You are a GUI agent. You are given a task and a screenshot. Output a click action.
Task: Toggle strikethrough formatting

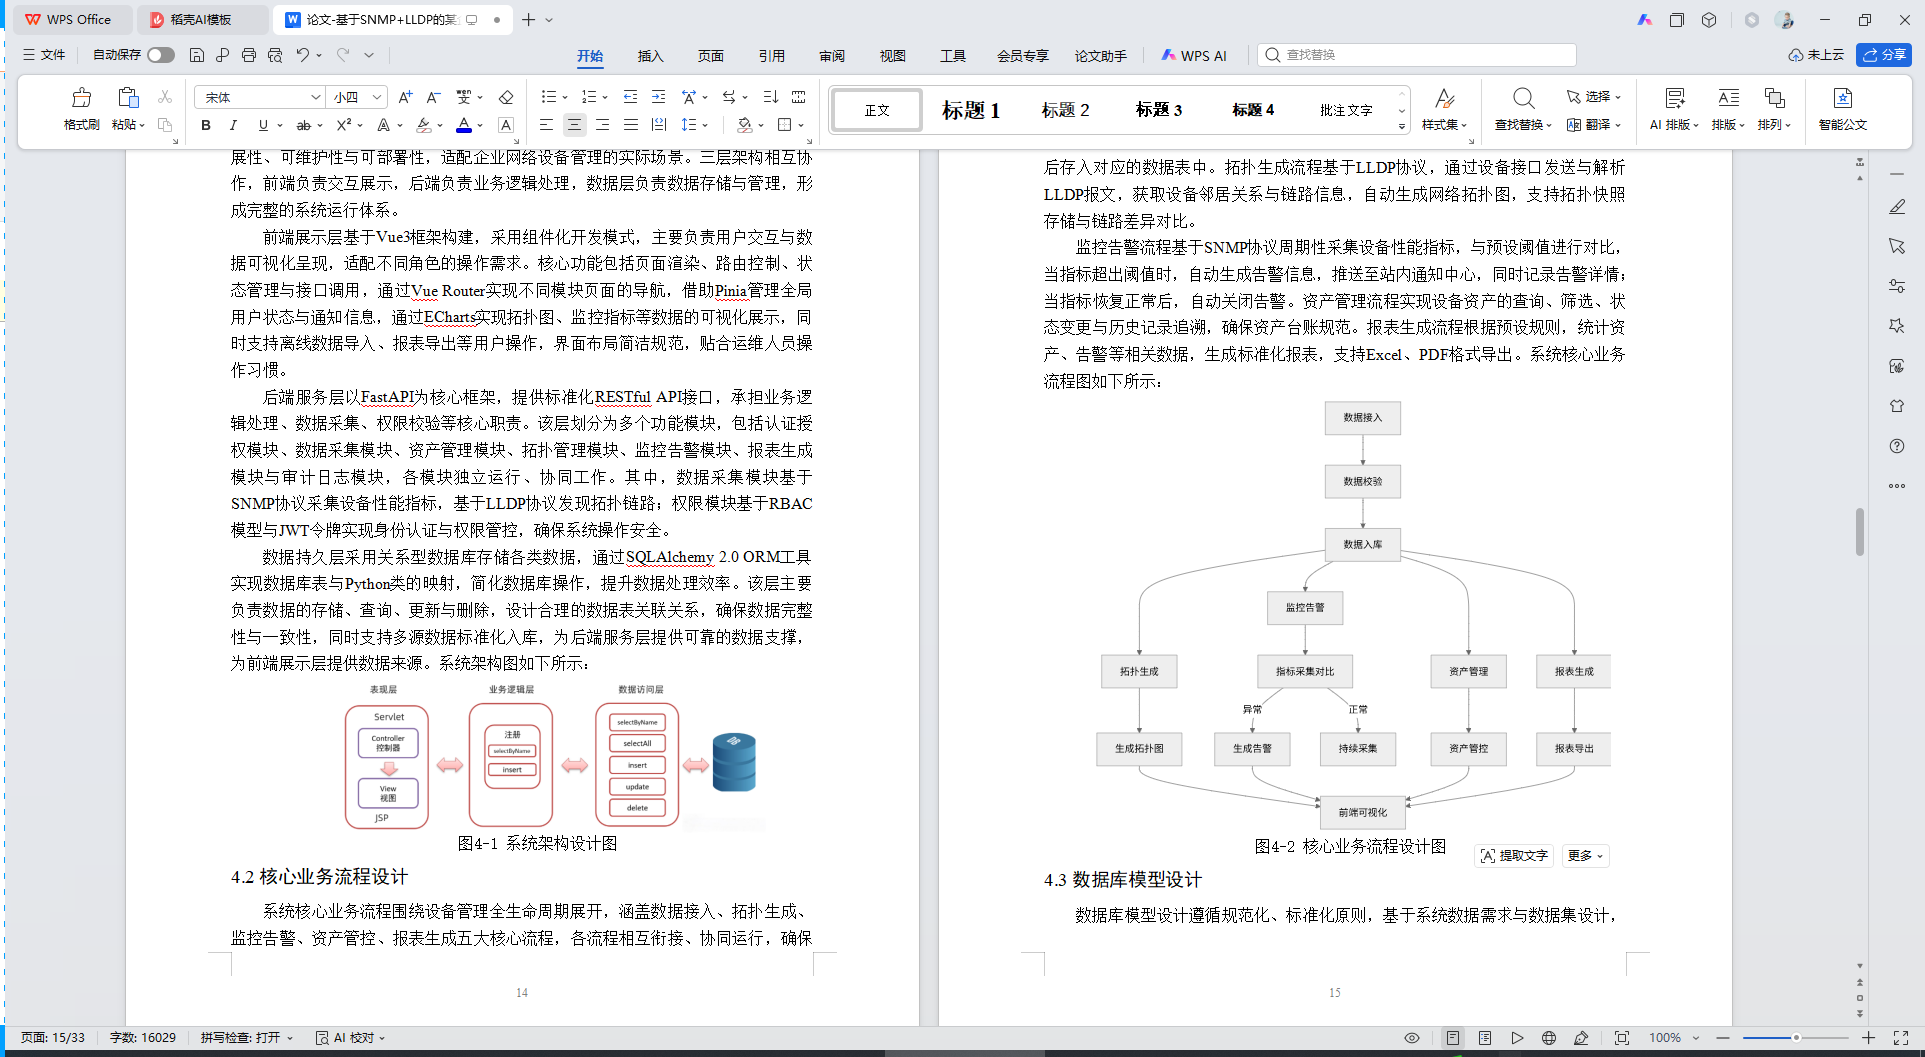[303, 125]
